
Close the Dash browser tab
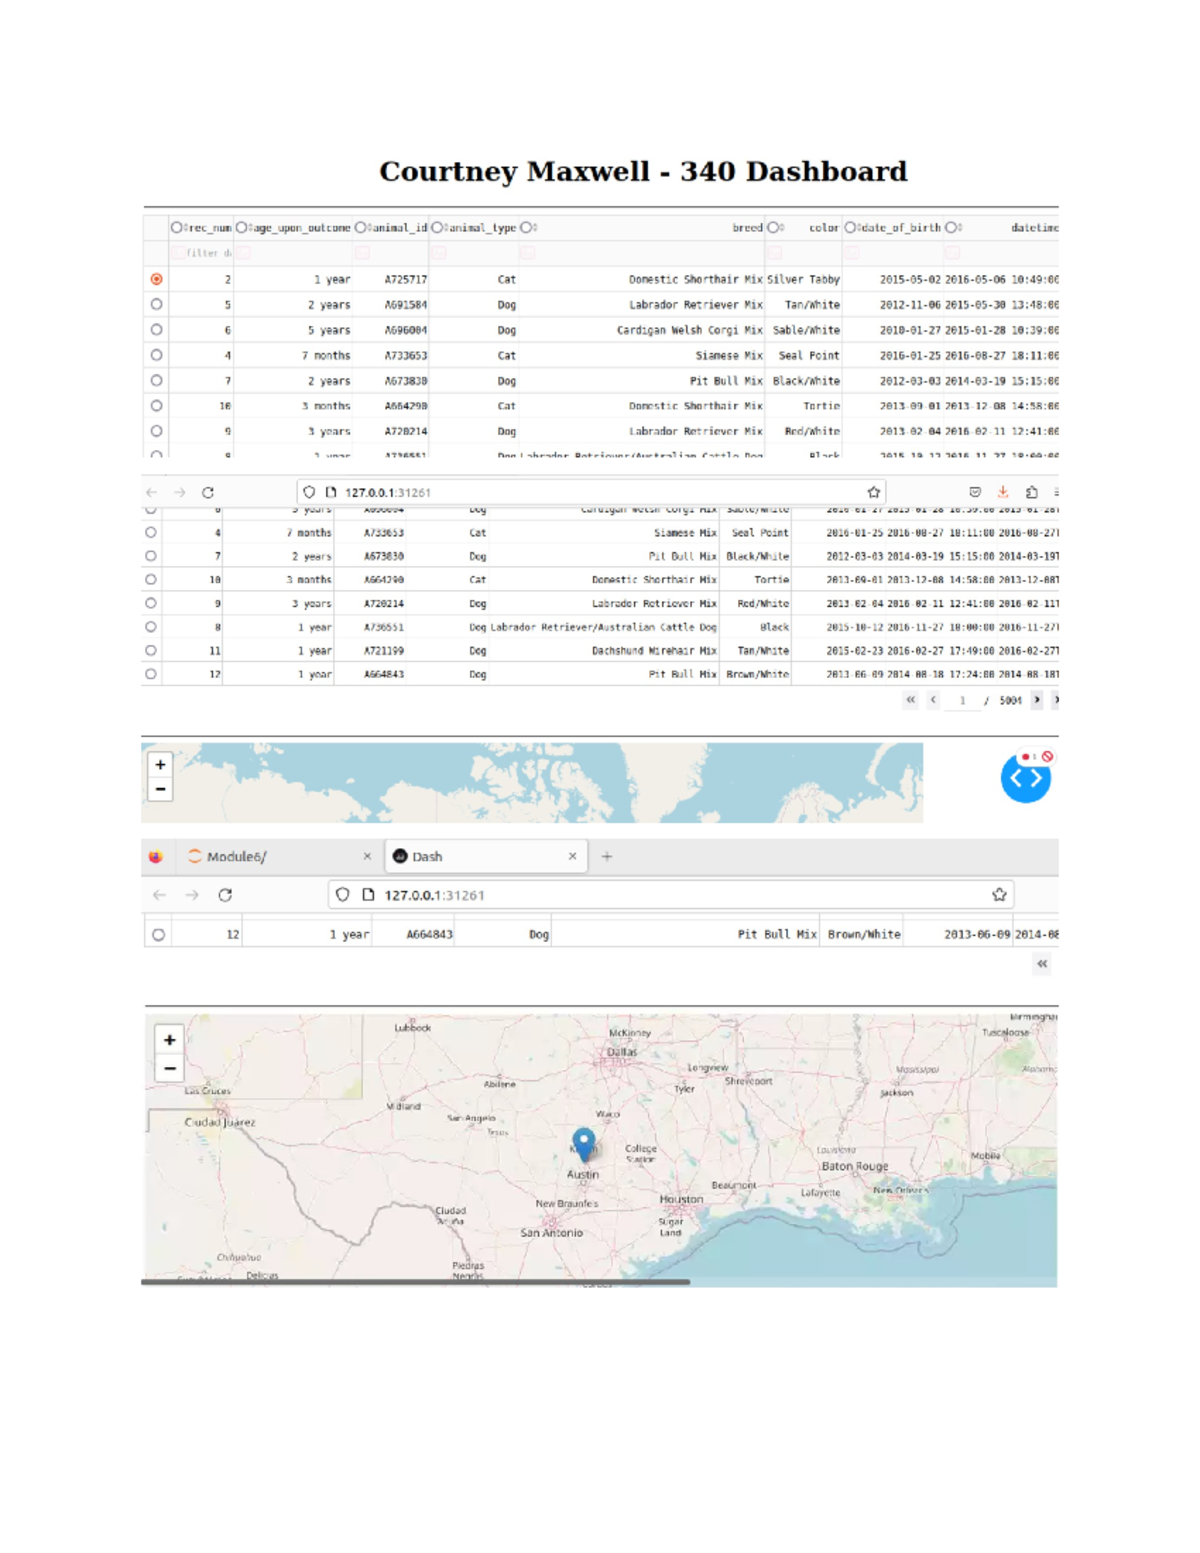(x=572, y=856)
